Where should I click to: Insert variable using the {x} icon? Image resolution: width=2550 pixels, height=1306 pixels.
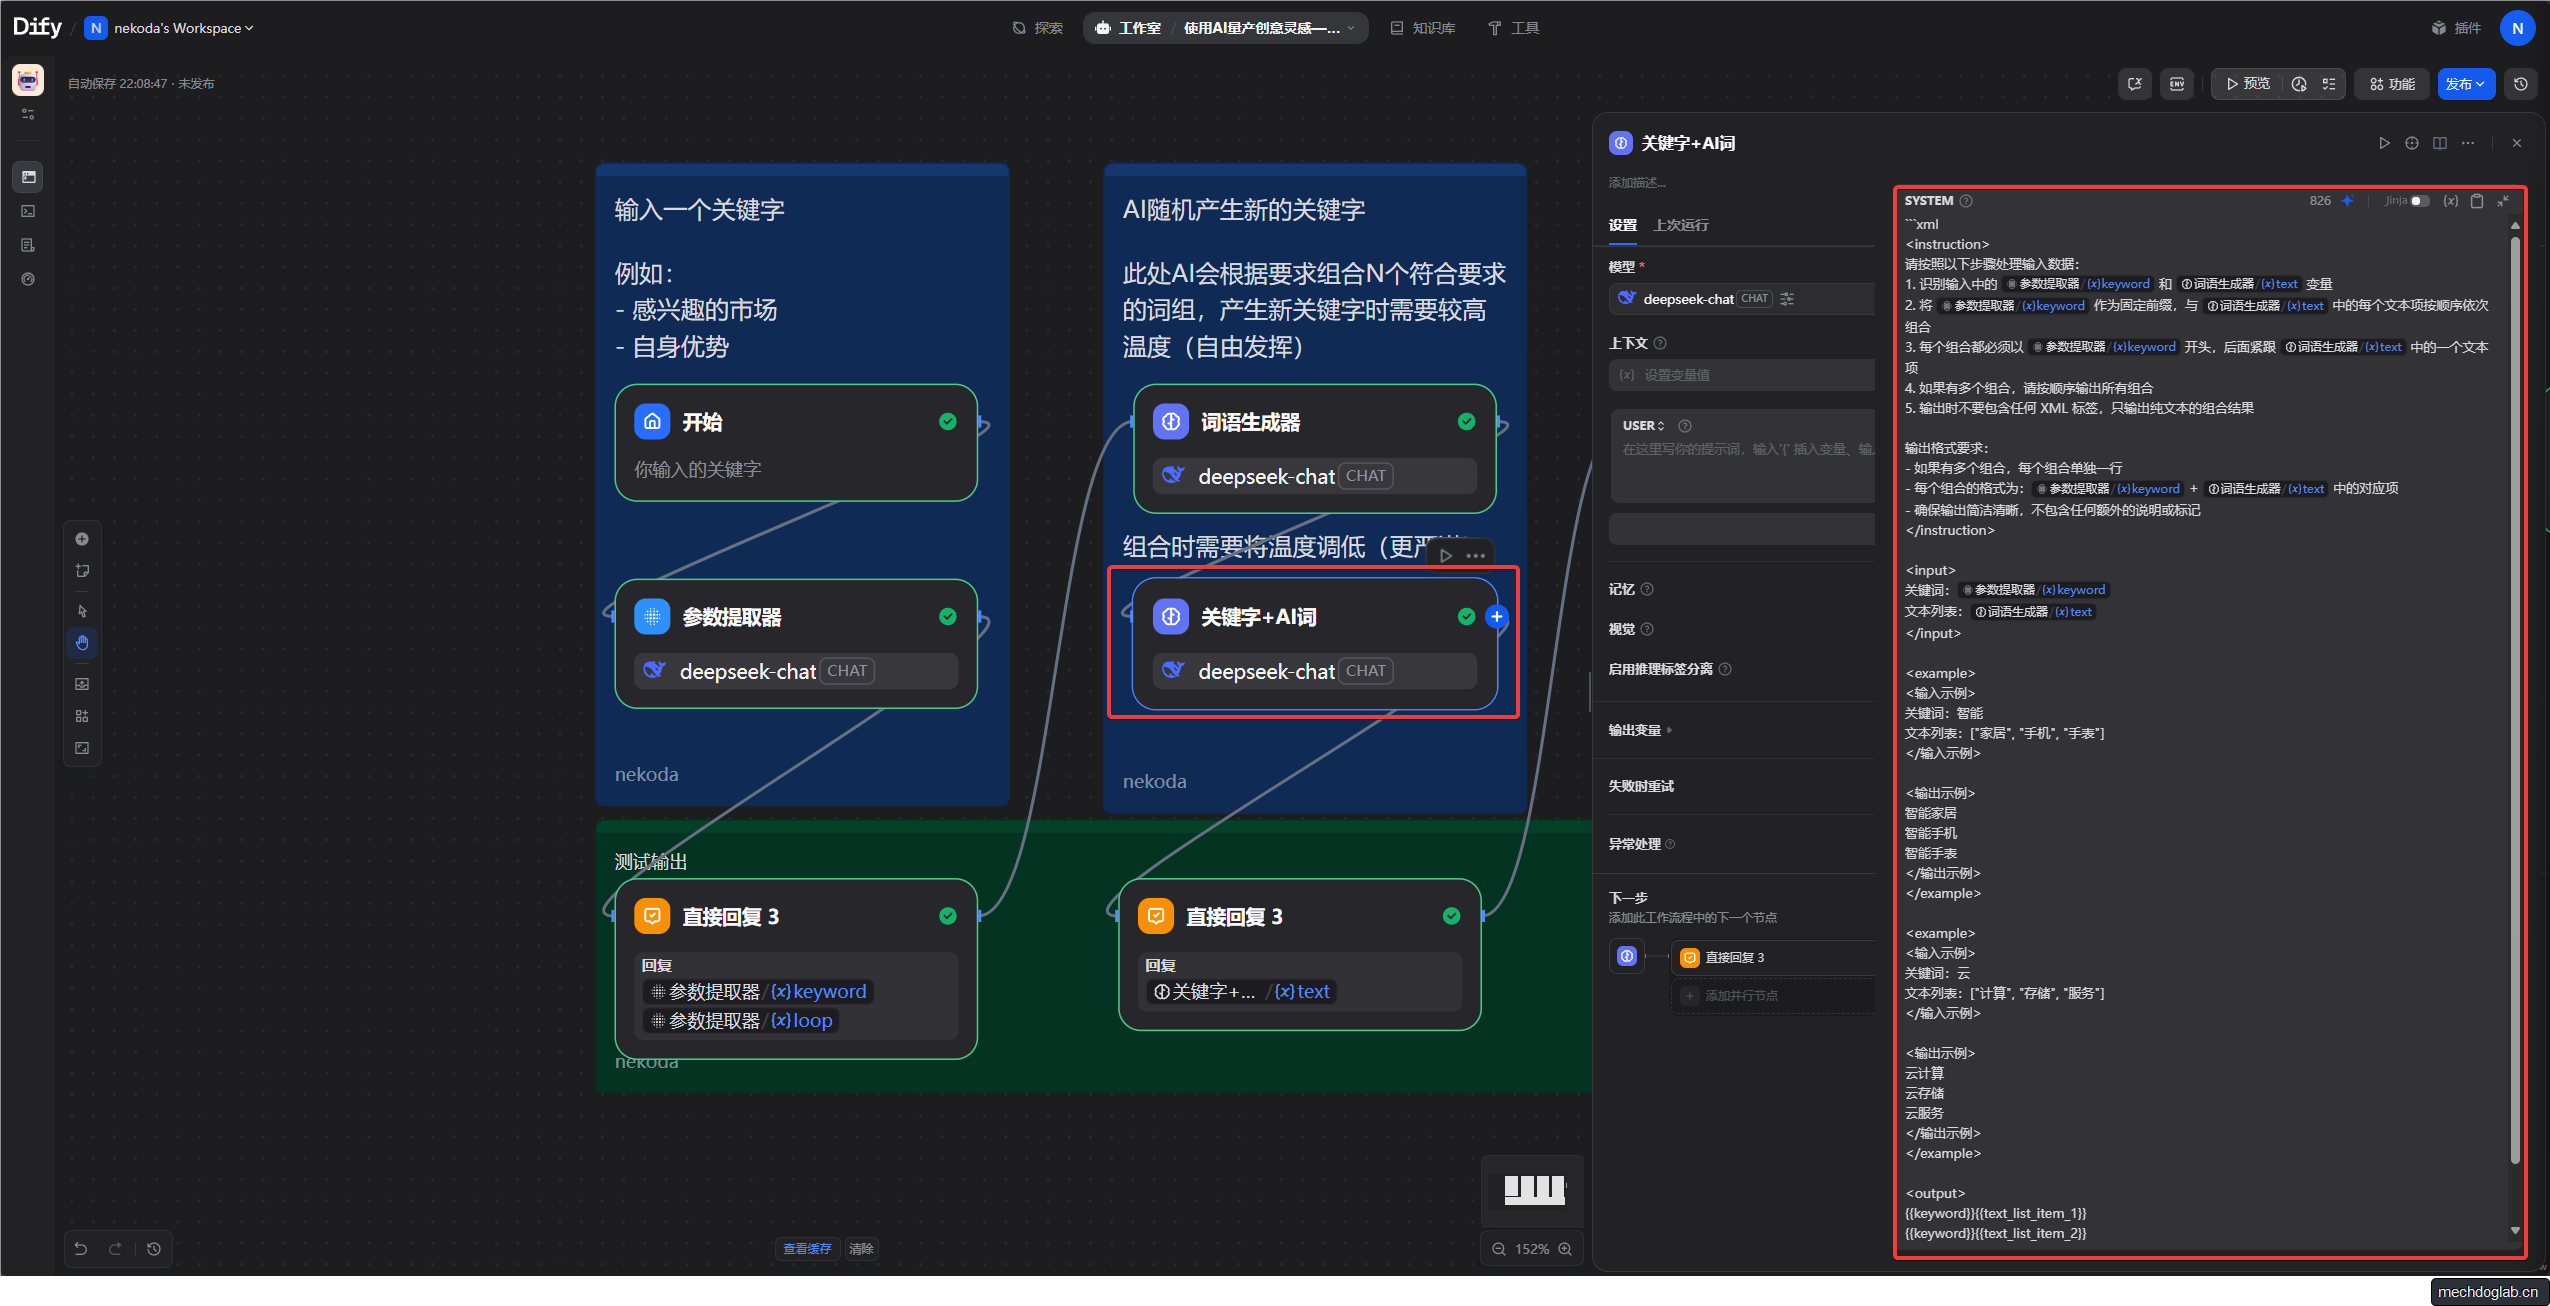tap(2451, 201)
